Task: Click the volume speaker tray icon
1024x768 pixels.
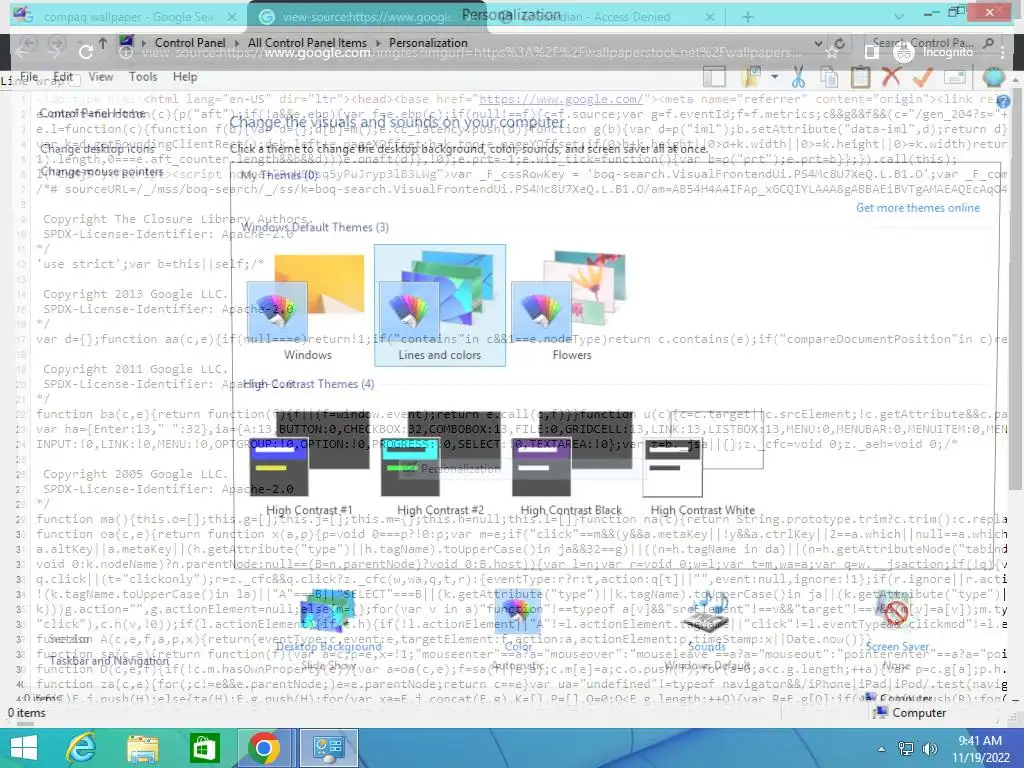Action: [929, 748]
